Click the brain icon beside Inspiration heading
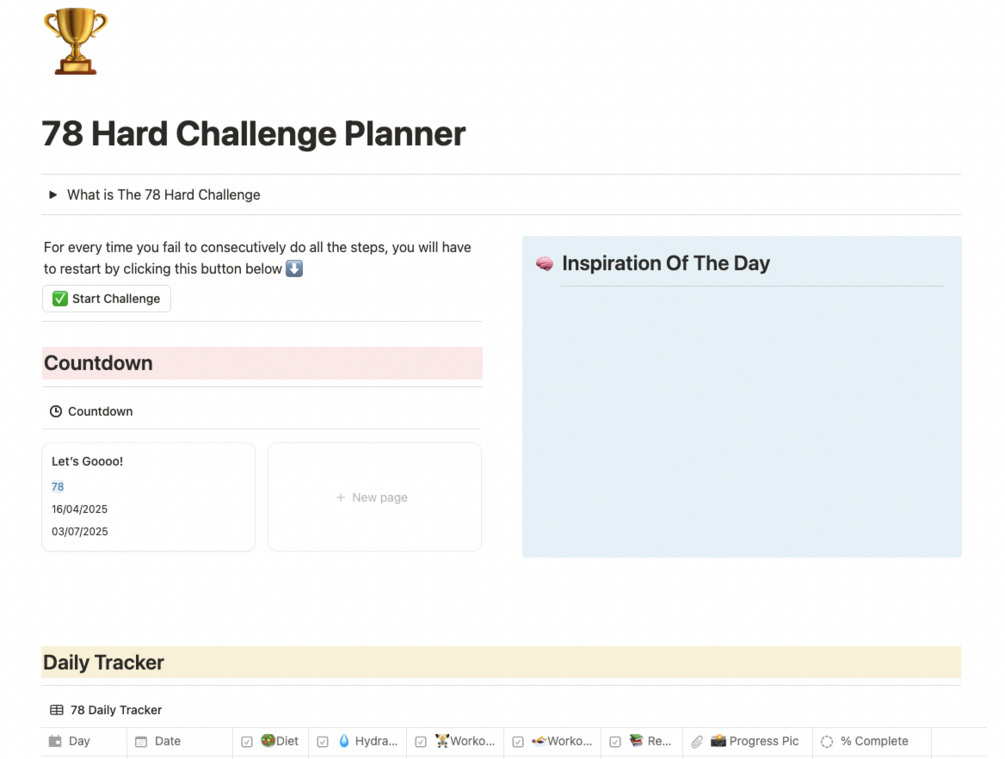Screen dimensions: 1005x759 click(545, 264)
